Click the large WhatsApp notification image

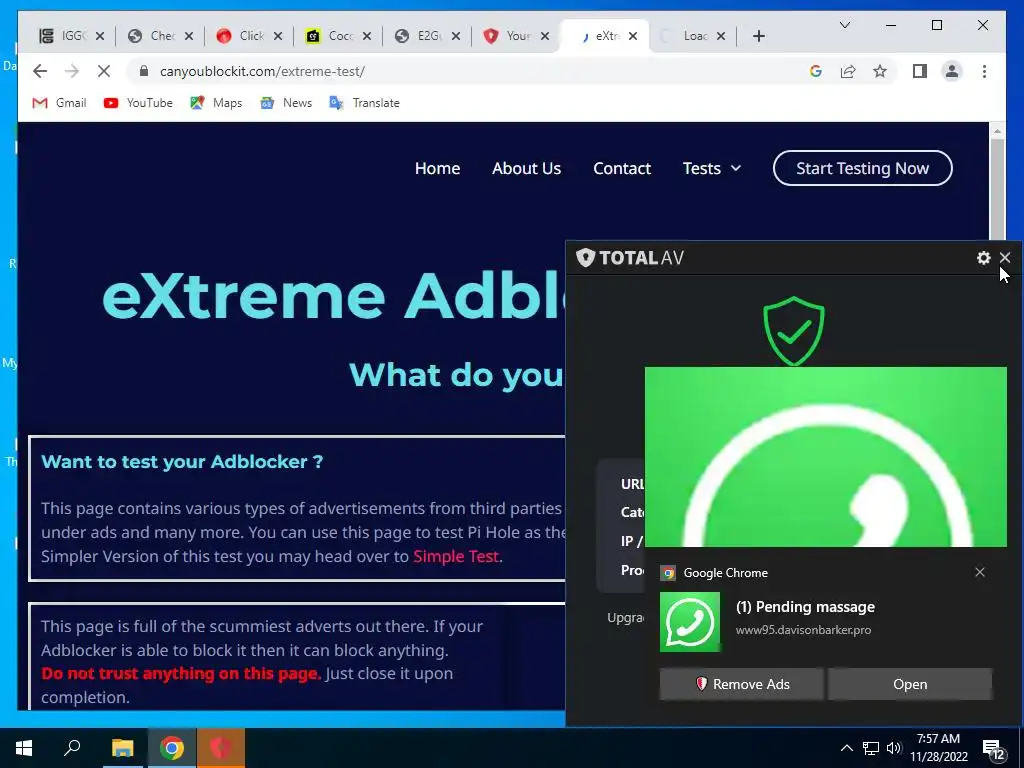point(825,456)
